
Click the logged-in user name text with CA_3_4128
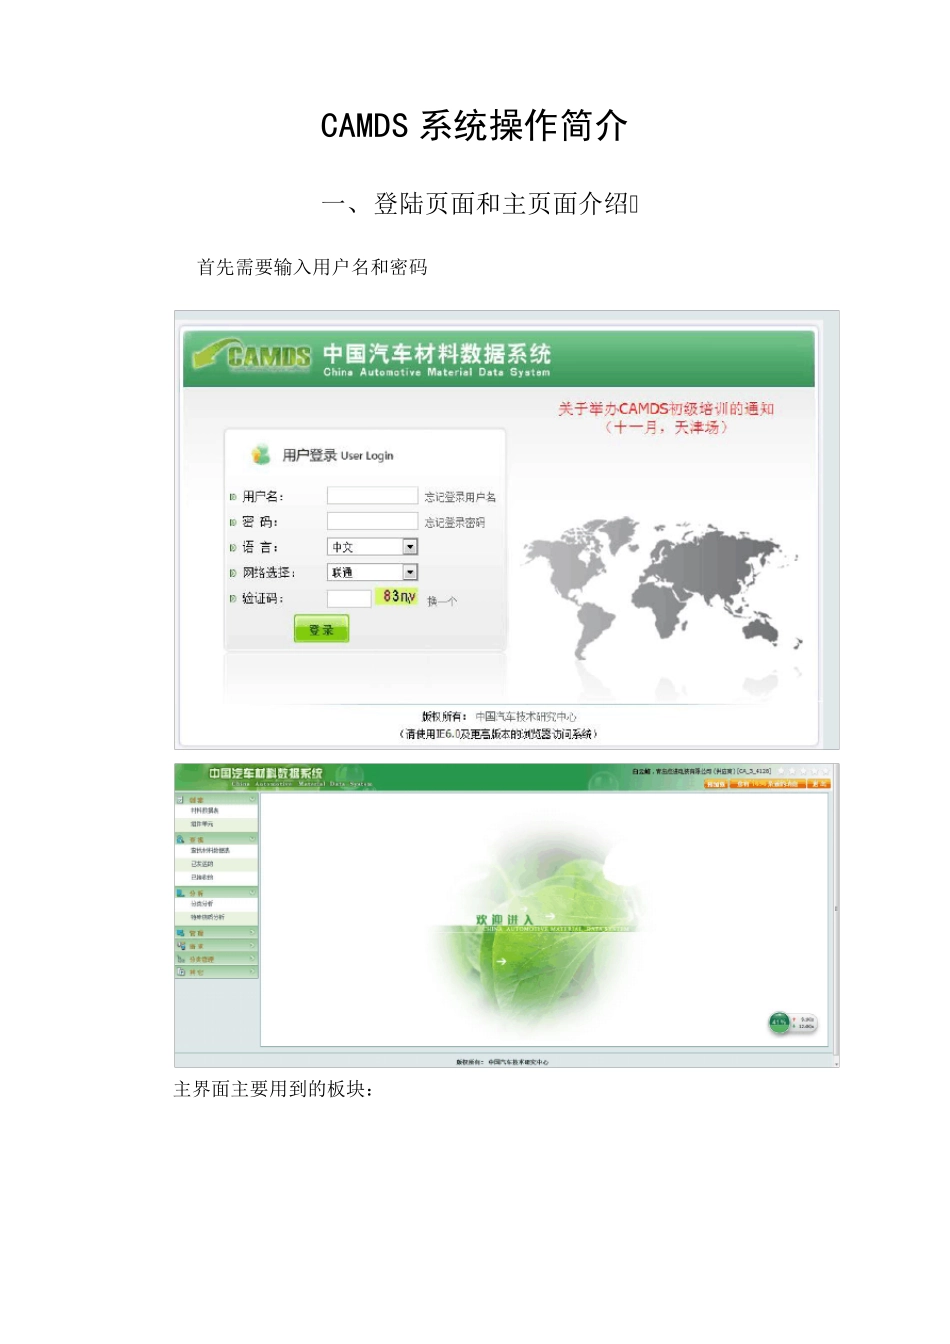702,771
